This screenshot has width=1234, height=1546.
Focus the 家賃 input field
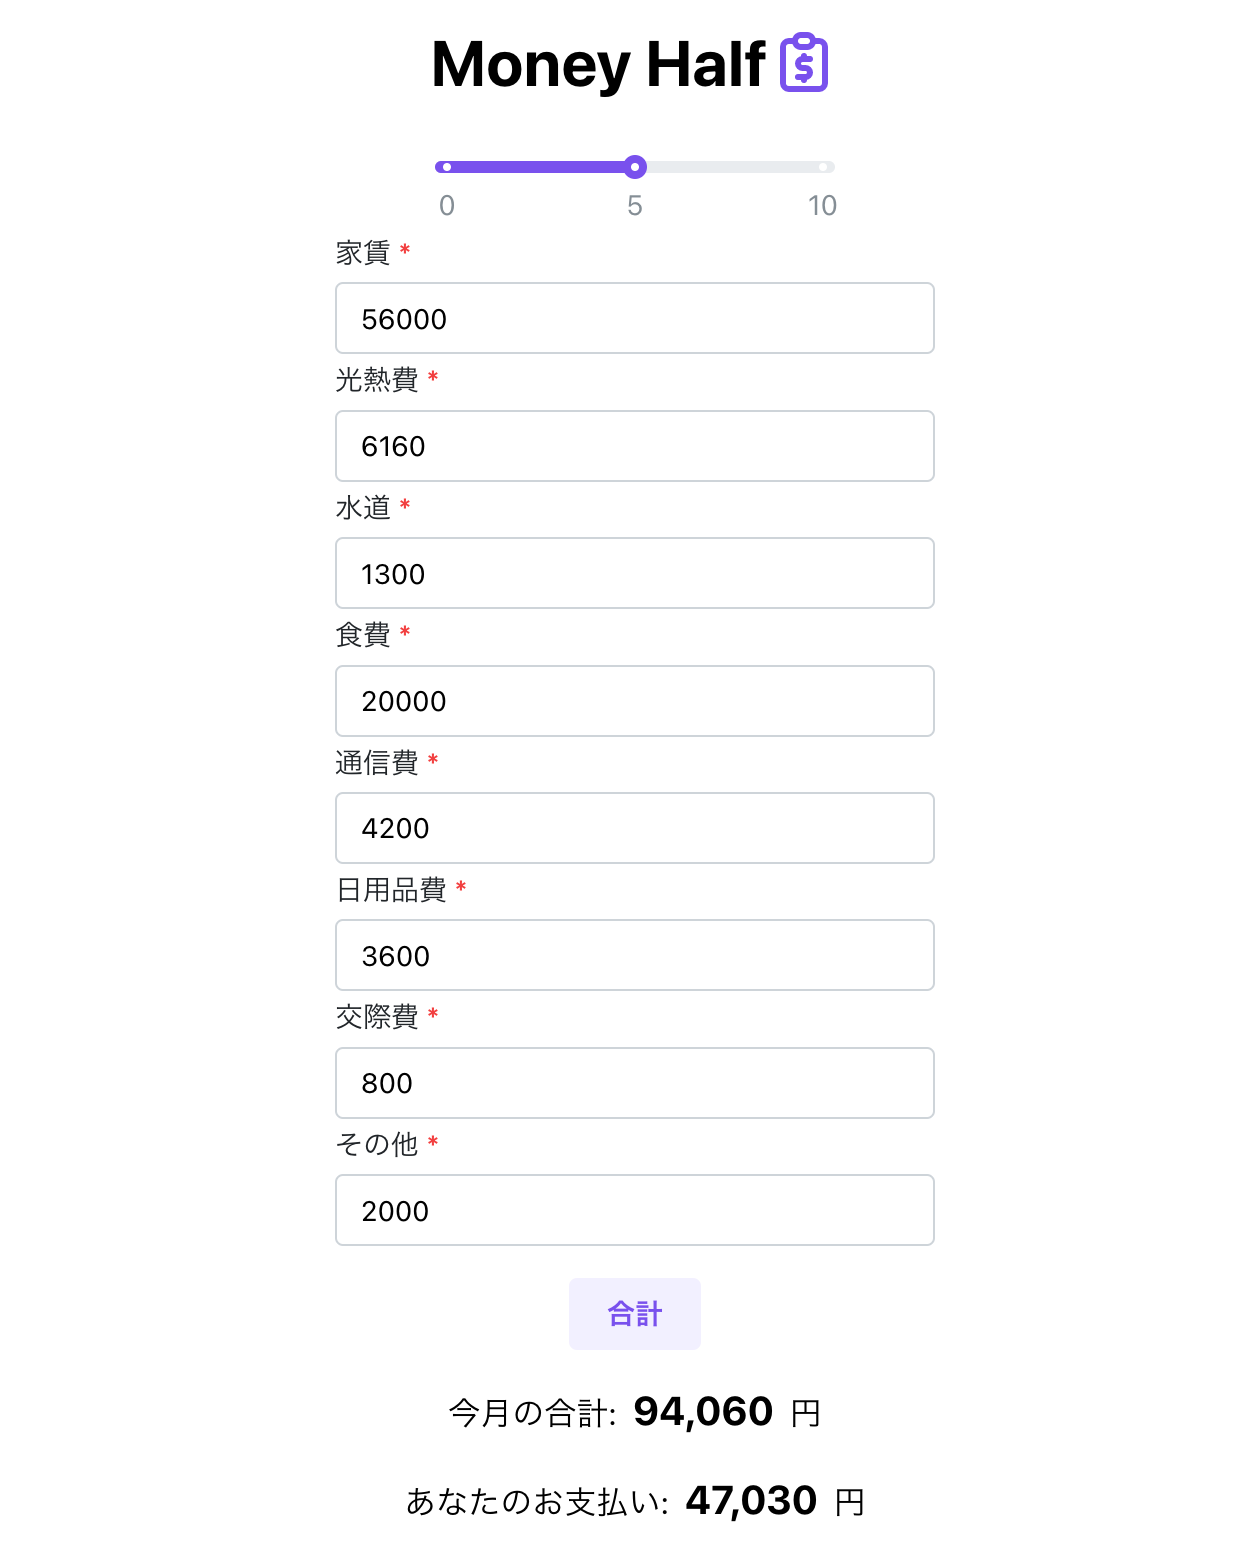click(634, 319)
